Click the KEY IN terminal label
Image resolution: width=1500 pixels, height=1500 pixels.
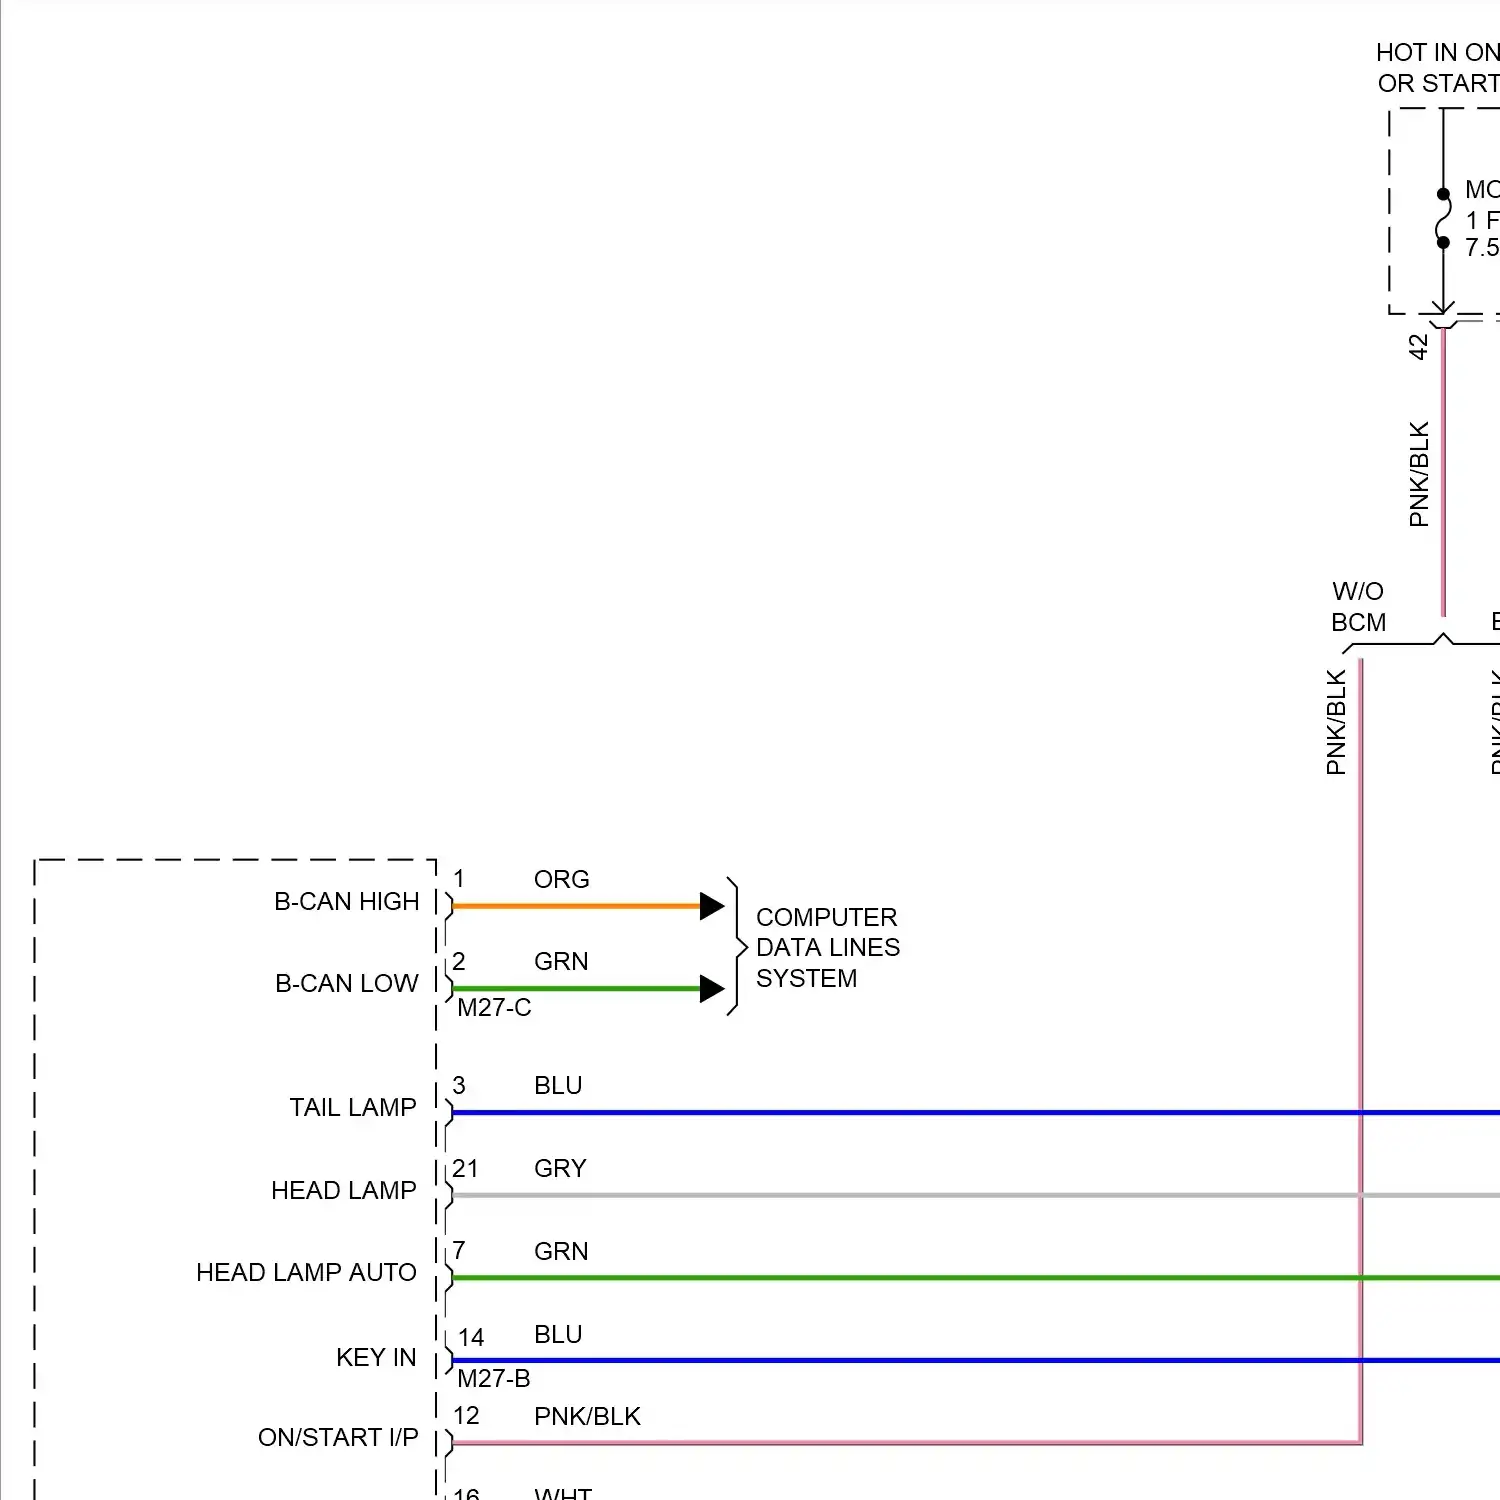point(376,1358)
